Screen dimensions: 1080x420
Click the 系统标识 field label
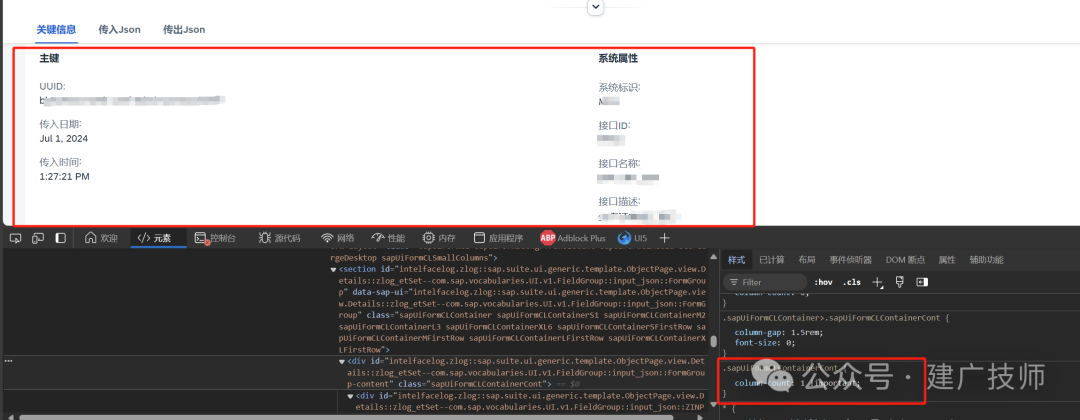[x=619, y=88]
